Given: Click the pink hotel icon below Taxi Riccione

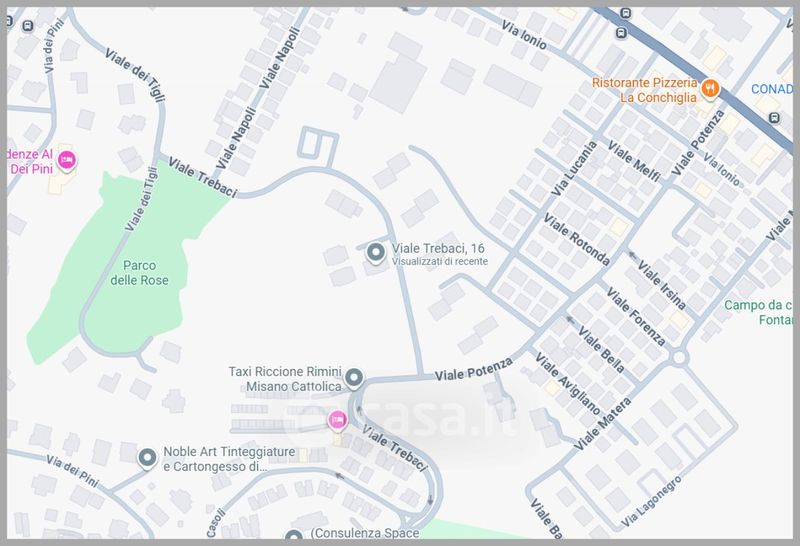Looking at the screenshot, I should [337, 420].
